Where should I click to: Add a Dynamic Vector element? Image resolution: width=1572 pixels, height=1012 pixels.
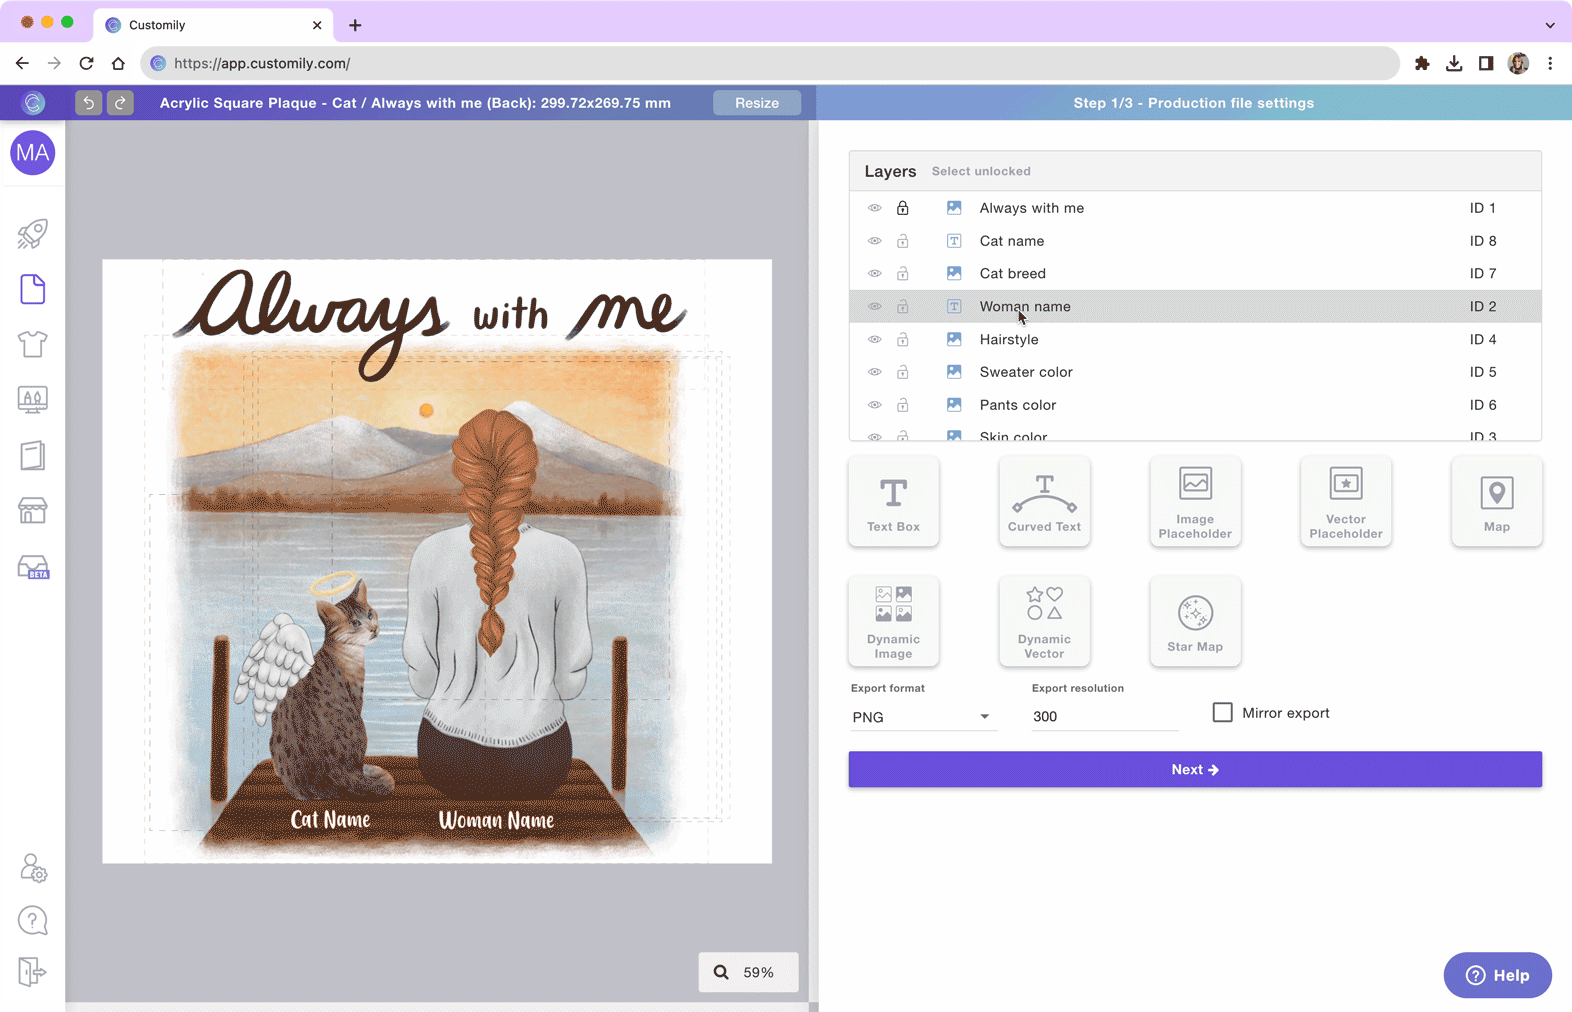pyautogui.click(x=1044, y=621)
